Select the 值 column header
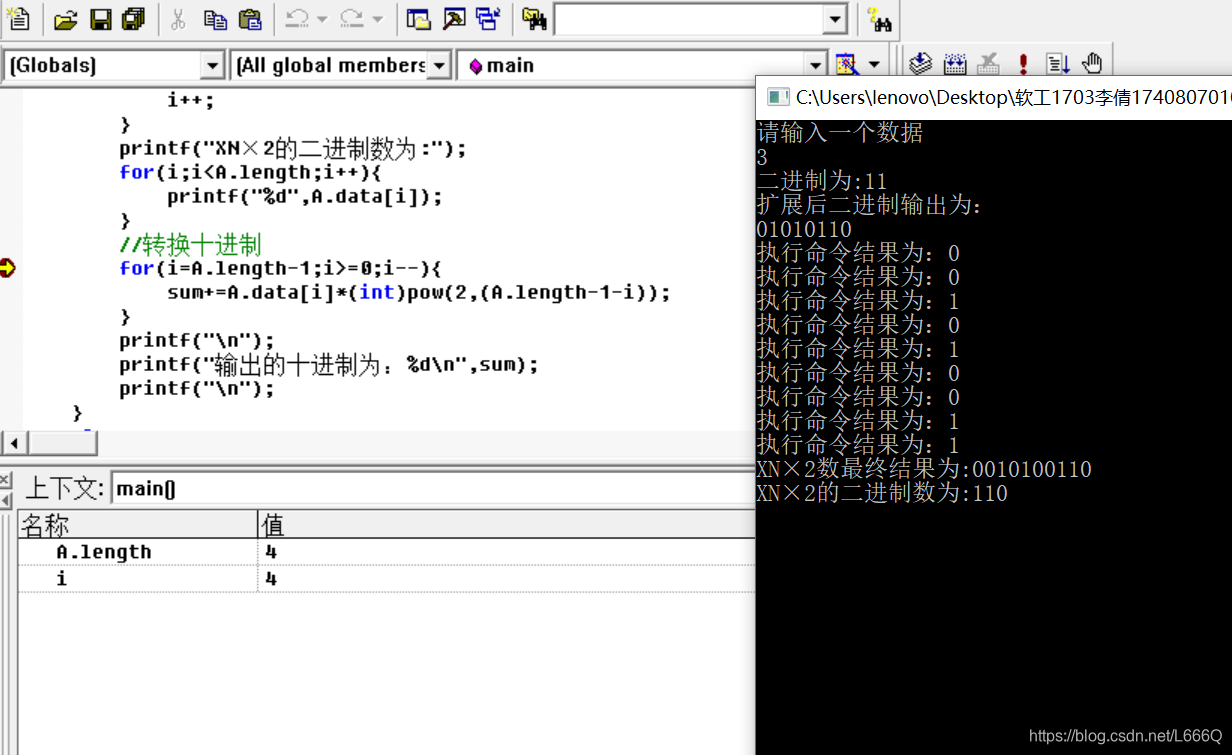This screenshot has height=755, width=1232. (x=506, y=524)
